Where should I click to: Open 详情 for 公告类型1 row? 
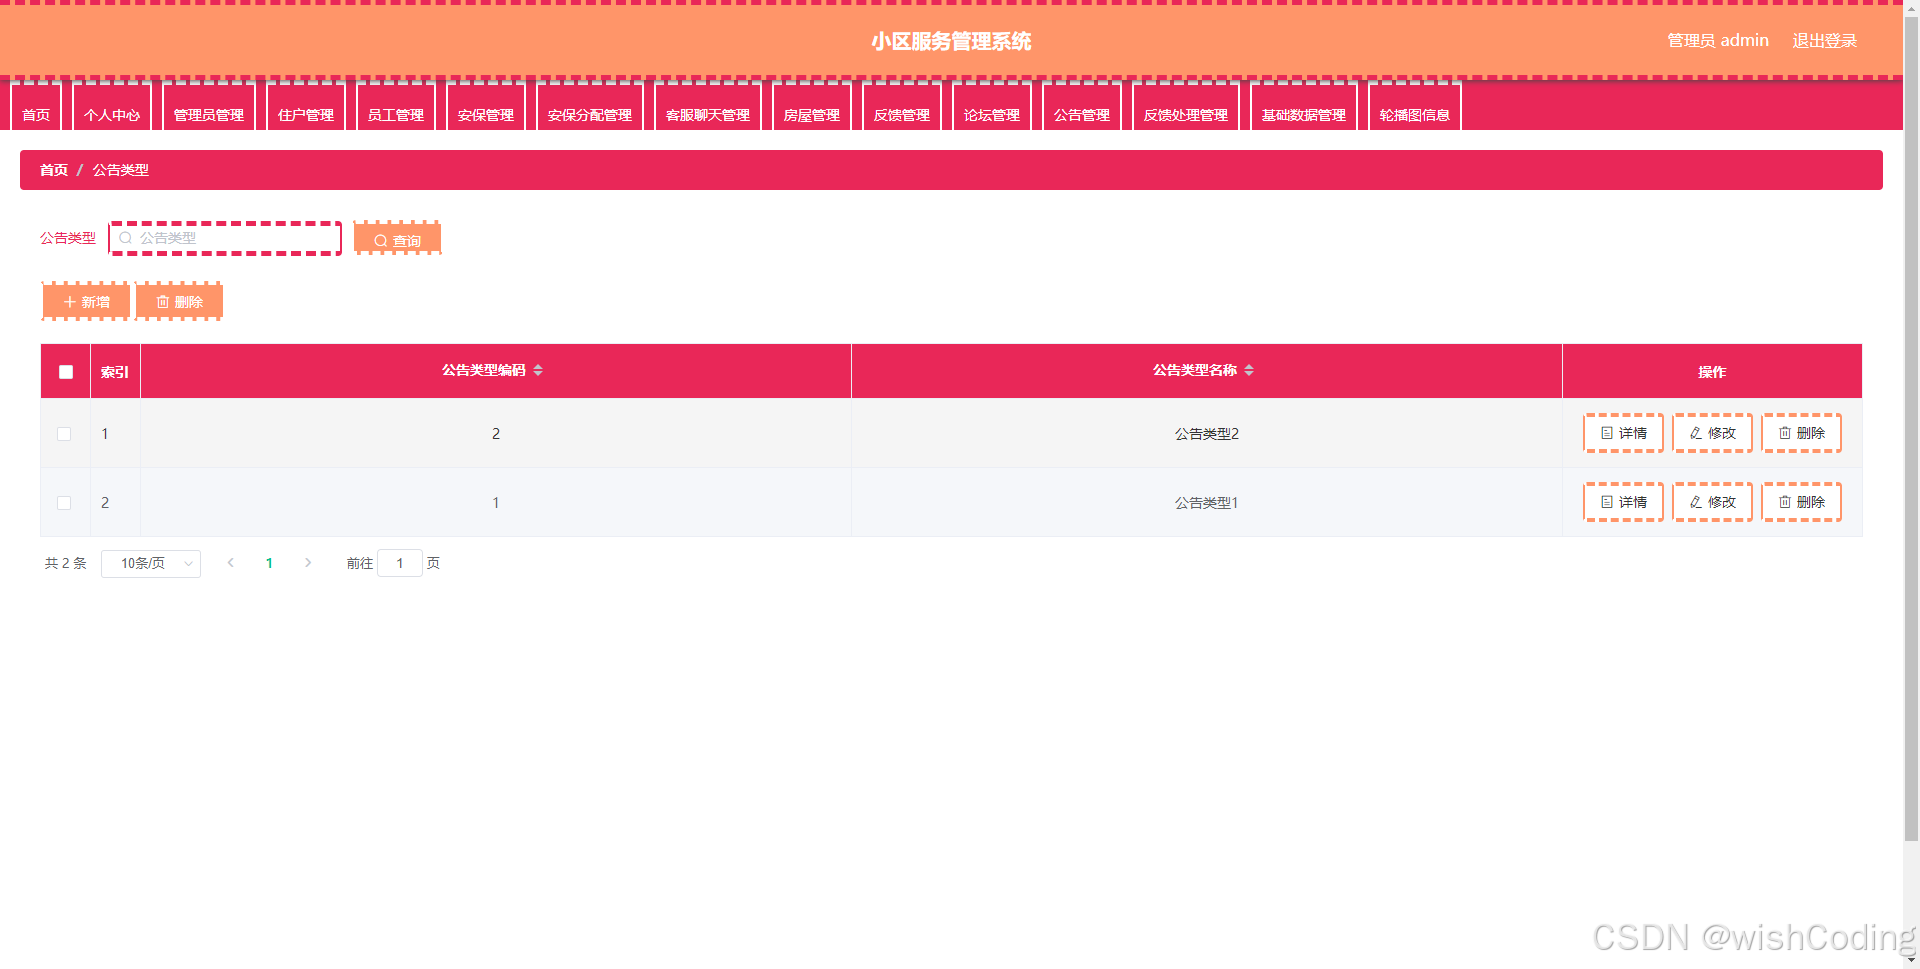[x=1623, y=502]
